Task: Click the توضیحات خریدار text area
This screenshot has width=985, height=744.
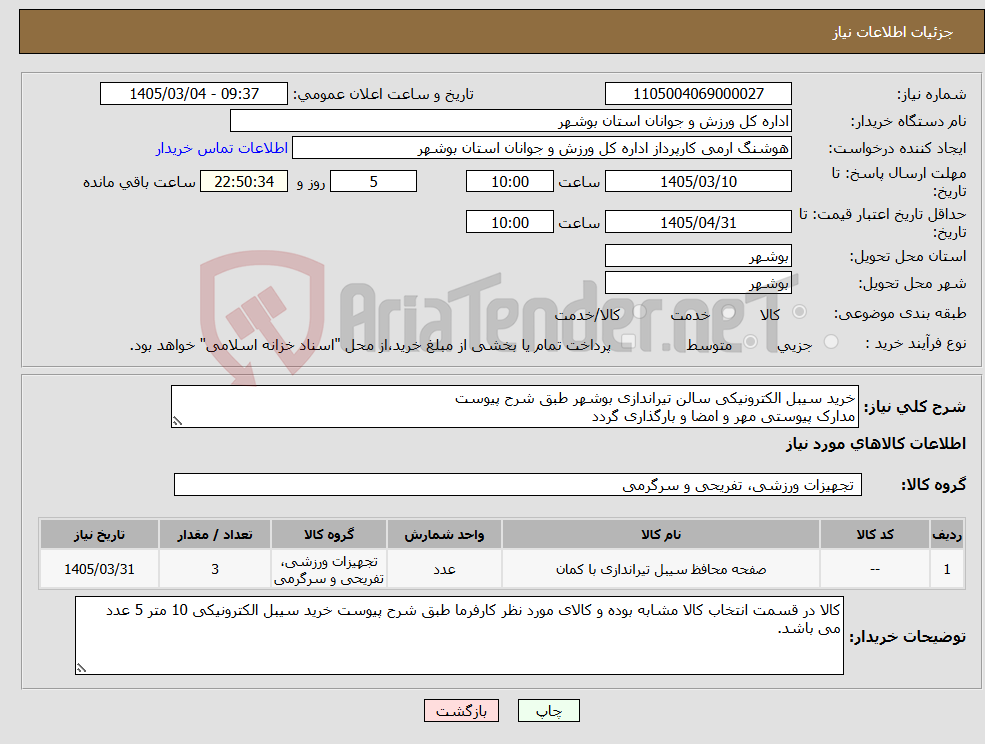Action: [x=459, y=635]
